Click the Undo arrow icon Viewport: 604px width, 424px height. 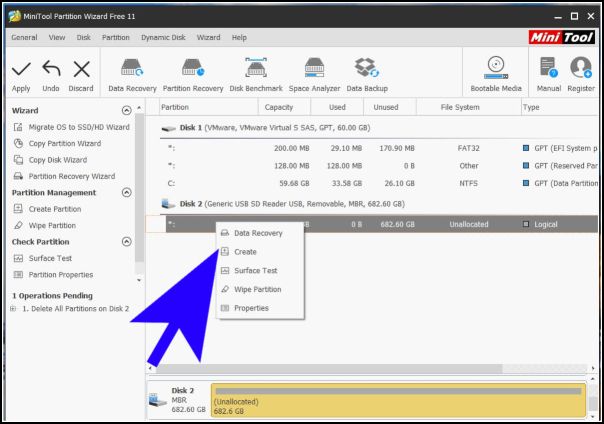pyautogui.click(x=50, y=69)
